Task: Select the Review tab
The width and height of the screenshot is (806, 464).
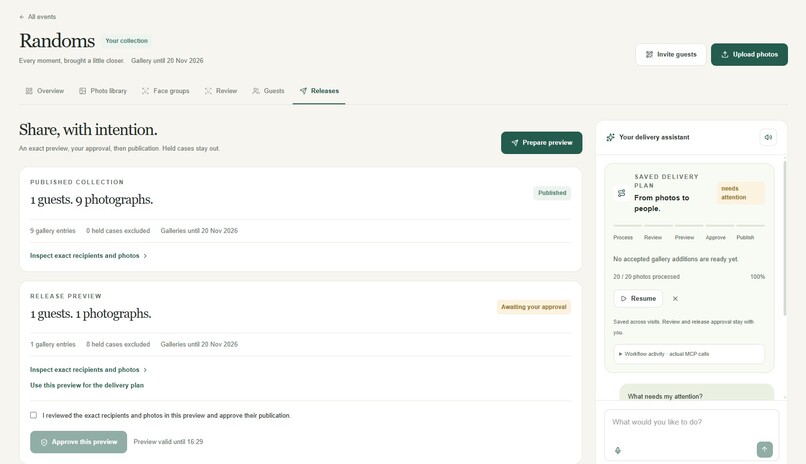Action: pos(221,91)
